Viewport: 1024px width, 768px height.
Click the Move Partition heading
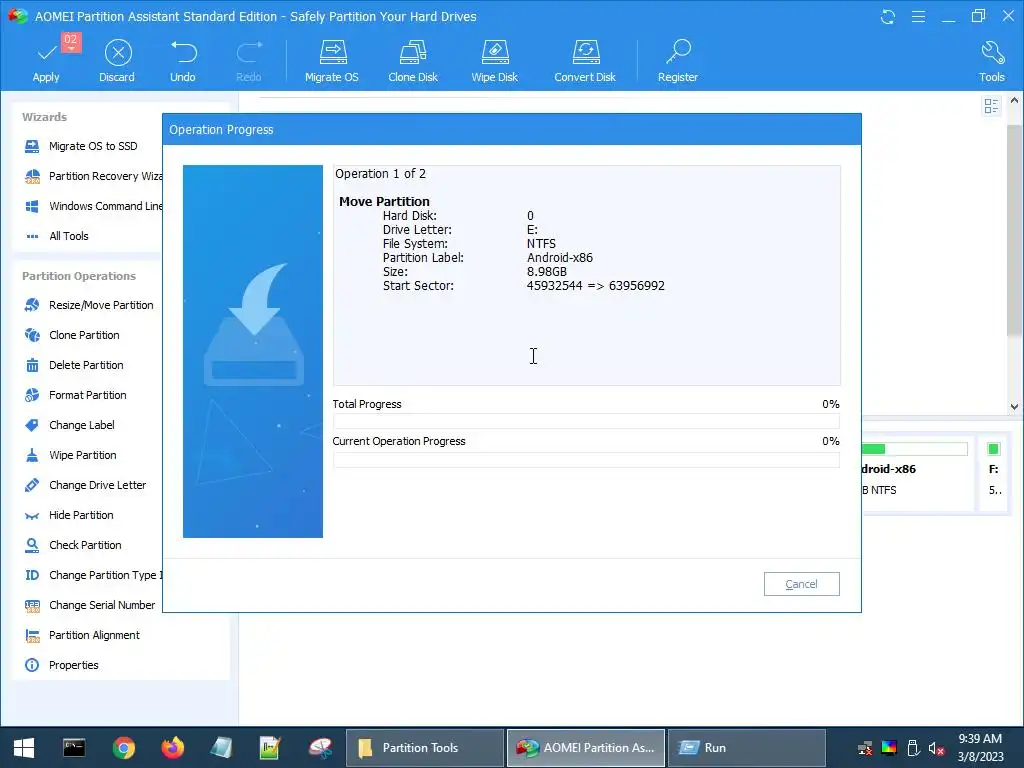pos(384,201)
